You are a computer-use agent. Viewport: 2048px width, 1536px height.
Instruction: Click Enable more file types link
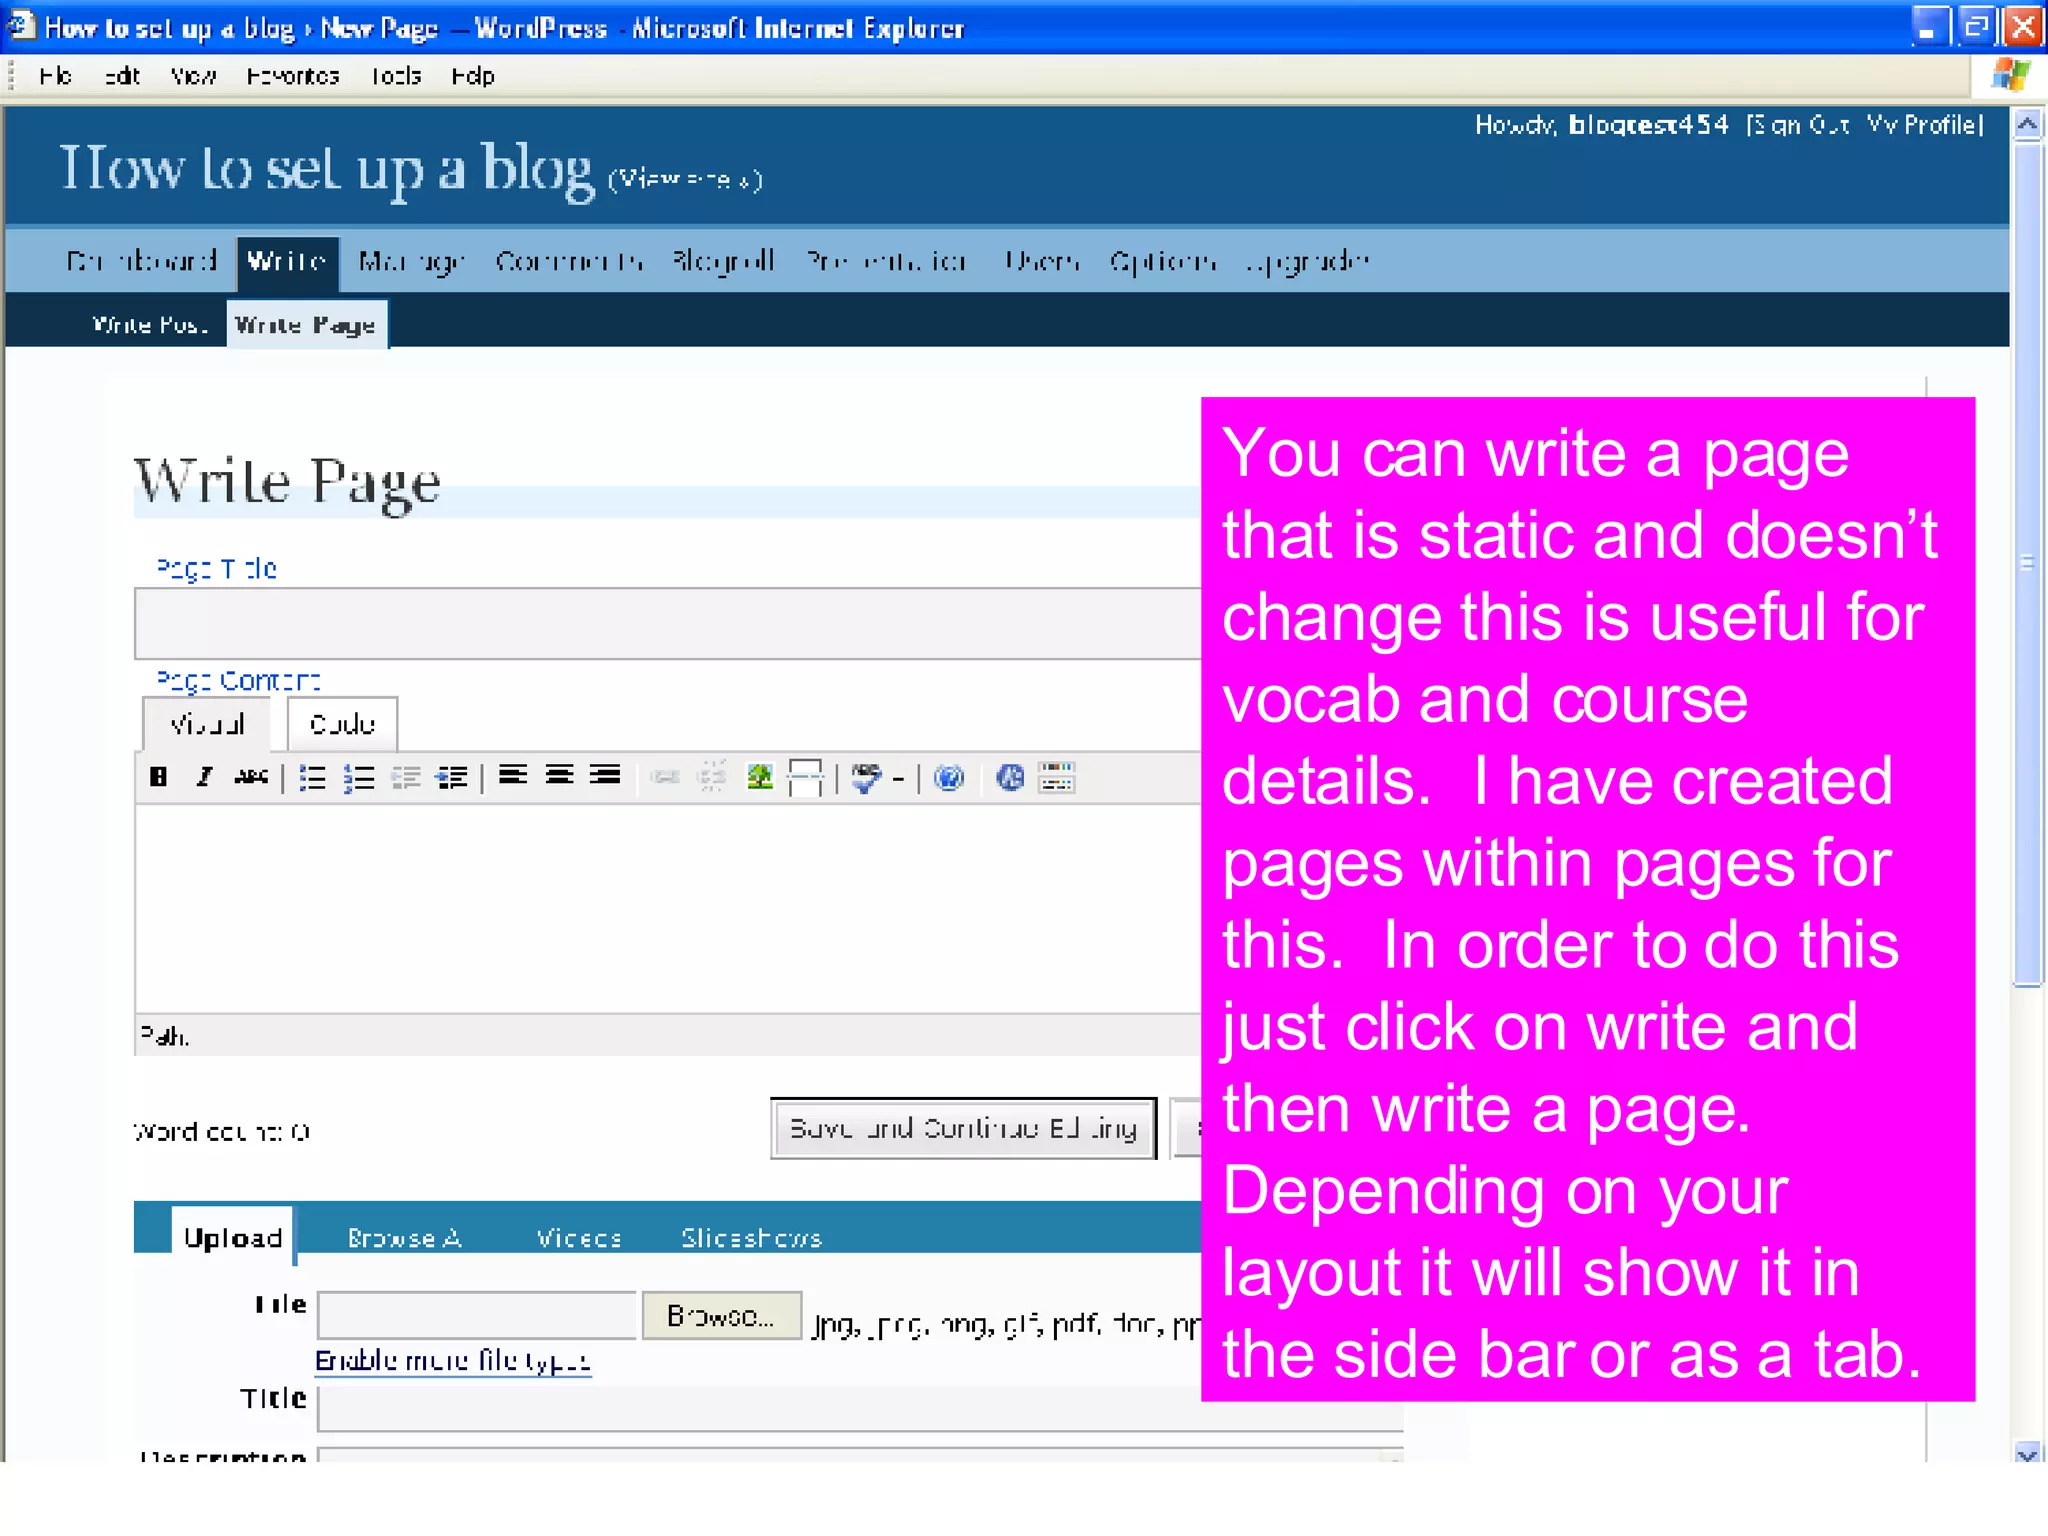click(453, 1361)
